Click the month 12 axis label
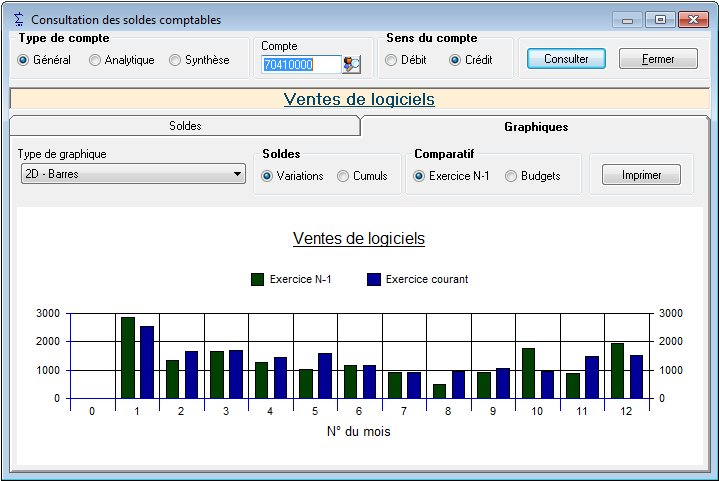This screenshot has width=719, height=481. click(x=626, y=411)
